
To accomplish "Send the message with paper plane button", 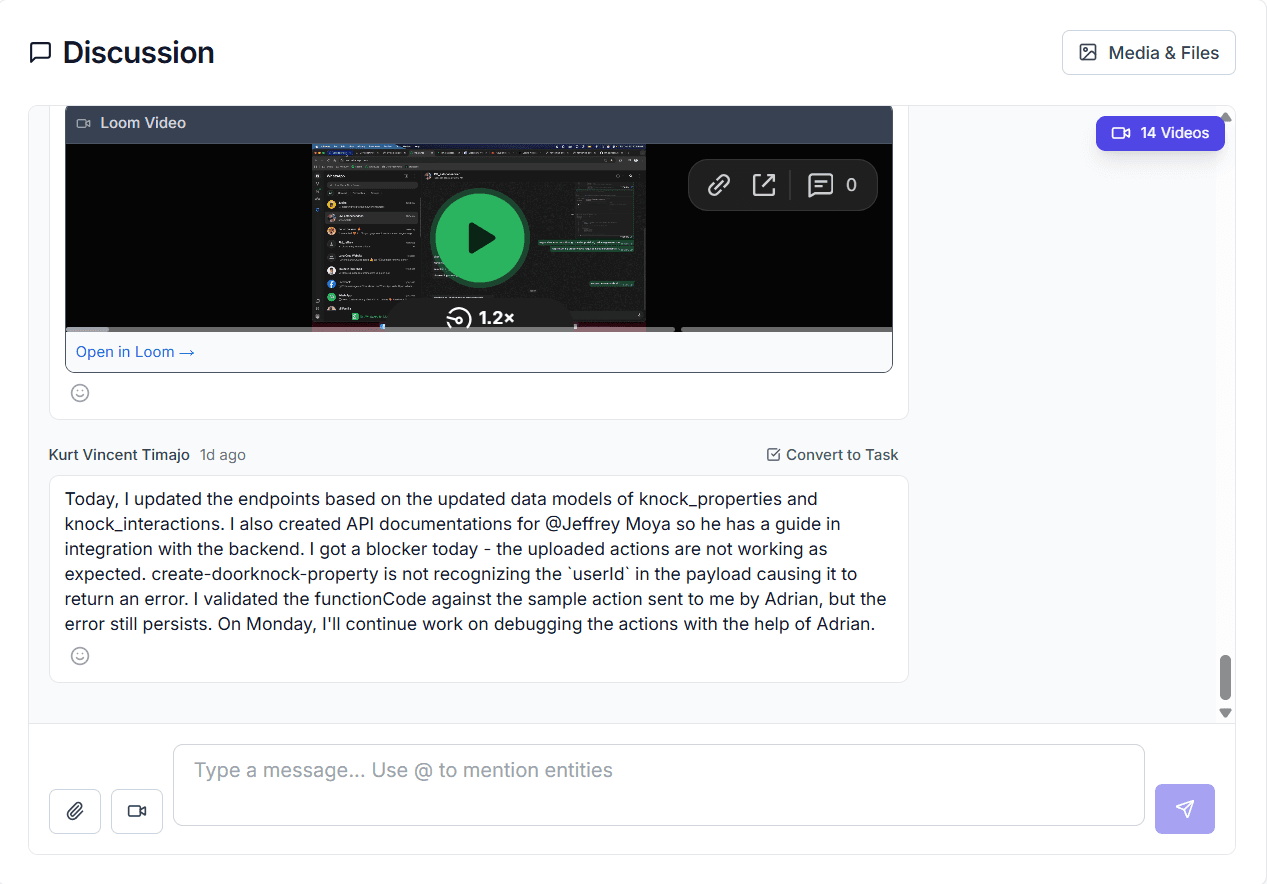I will click(x=1184, y=809).
